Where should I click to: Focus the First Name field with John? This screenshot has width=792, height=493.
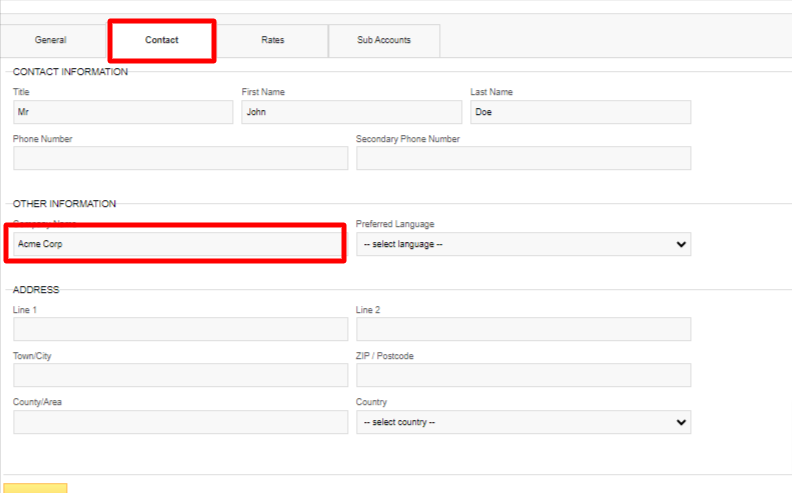(352, 112)
